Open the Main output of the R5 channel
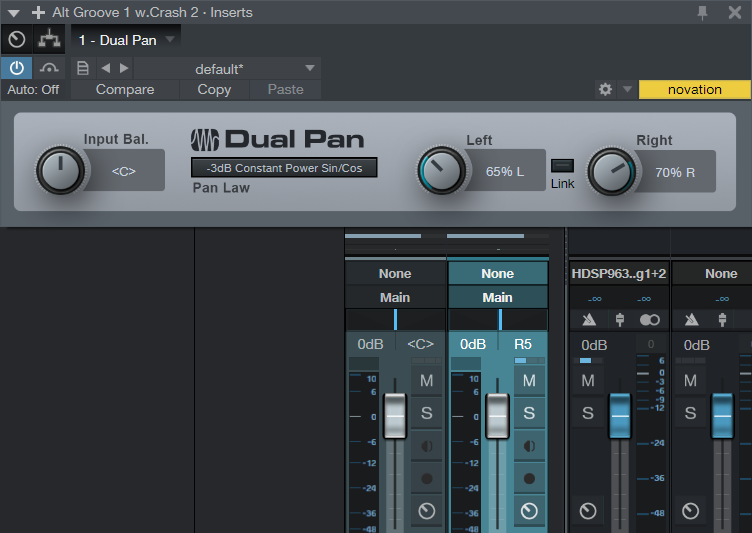This screenshot has width=752, height=533. [x=498, y=297]
